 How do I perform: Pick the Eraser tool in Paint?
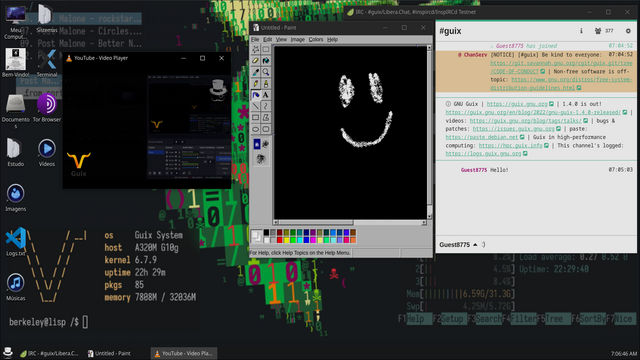click(x=256, y=61)
